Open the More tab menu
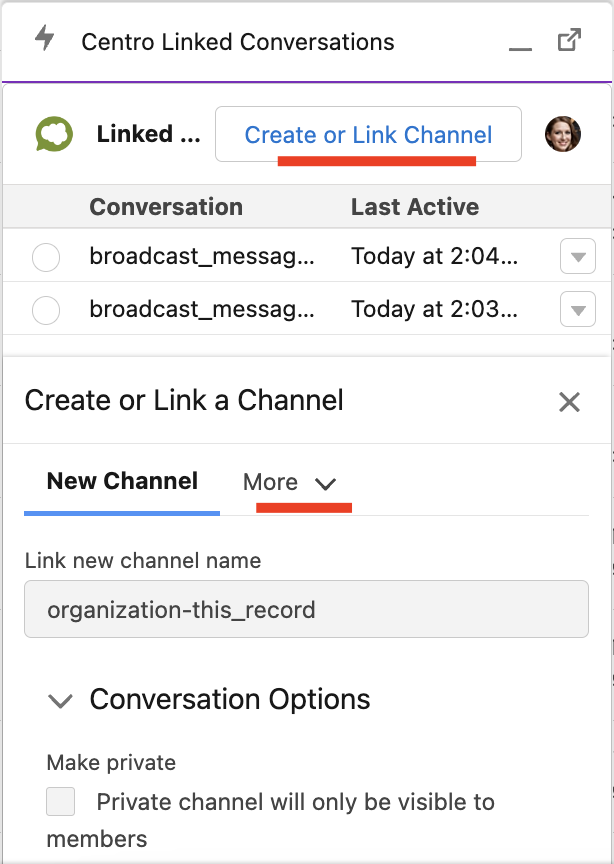Image resolution: width=614 pixels, height=864 pixels. pyautogui.click(x=289, y=482)
